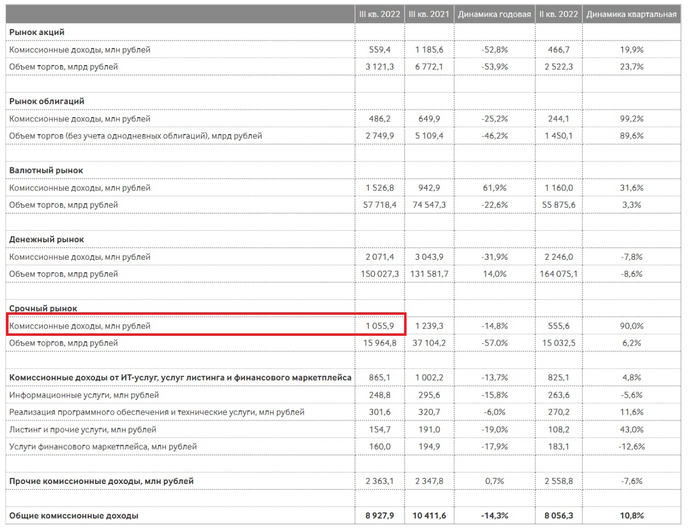This screenshot has height=531, width=700.
Task: Click the "Валютный рынок" section heading
Action: coord(45,170)
